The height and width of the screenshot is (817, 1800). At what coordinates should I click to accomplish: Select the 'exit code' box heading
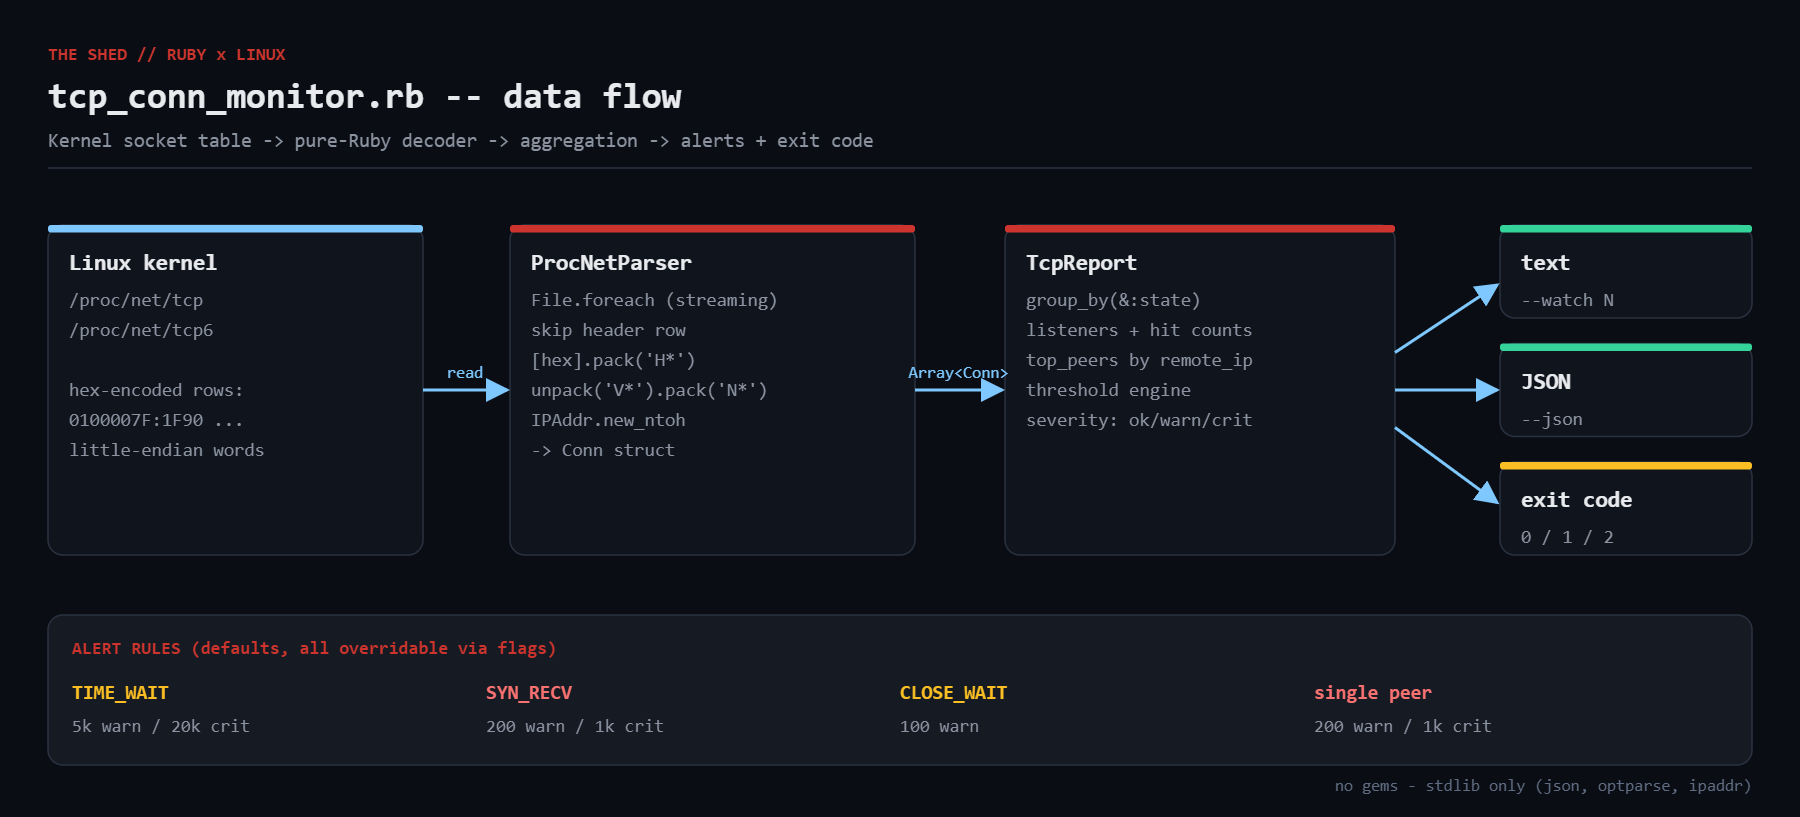1576,500
